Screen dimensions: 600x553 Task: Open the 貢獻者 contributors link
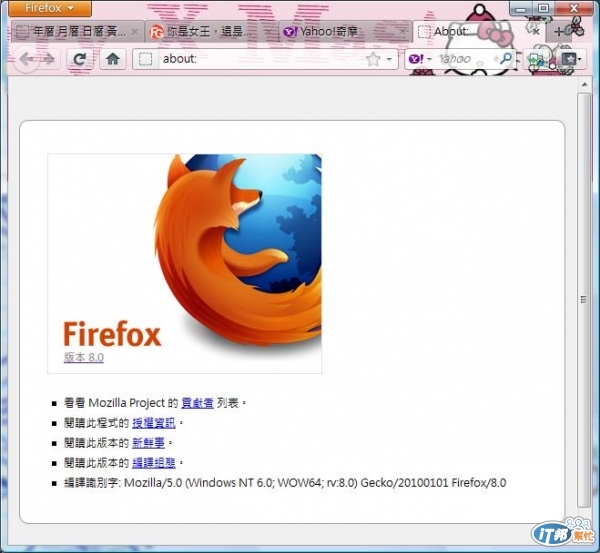coord(197,403)
